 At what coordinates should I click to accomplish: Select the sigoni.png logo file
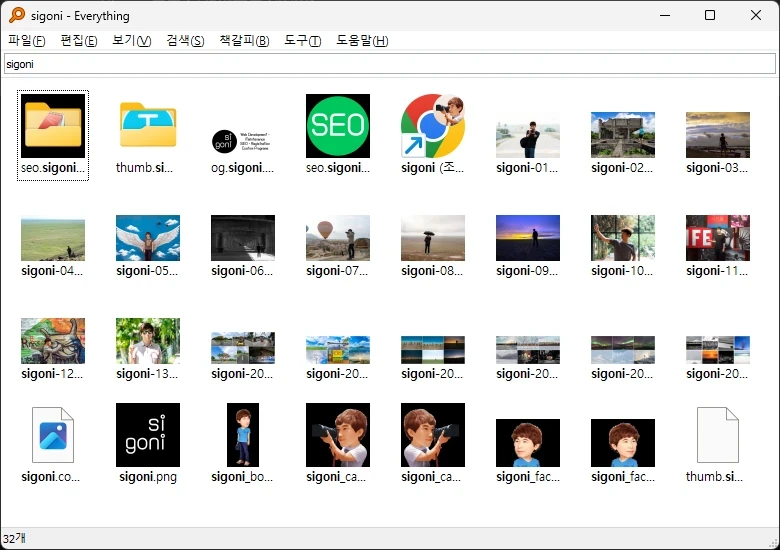point(148,435)
